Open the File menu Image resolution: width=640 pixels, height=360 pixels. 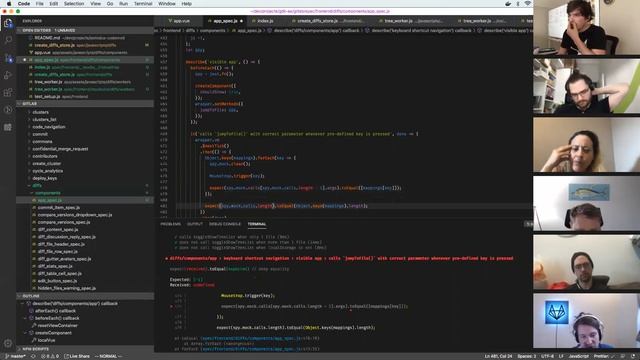[40, 4]
